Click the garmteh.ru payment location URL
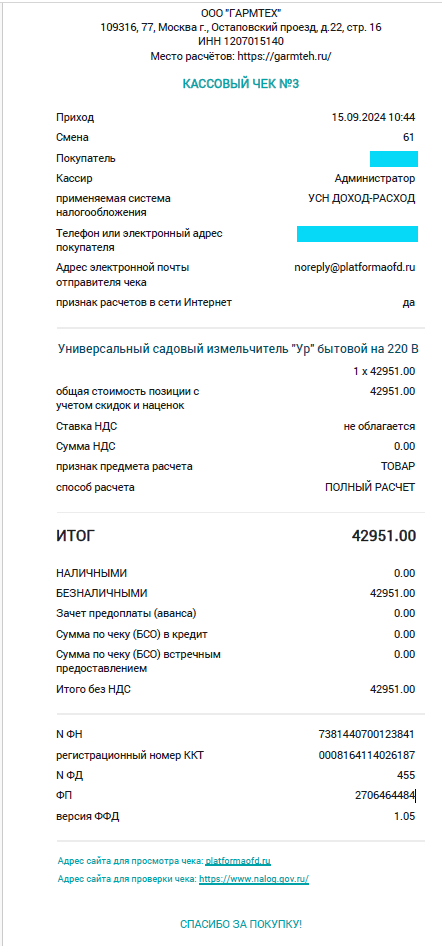This screenshot has height=946, width=442. click(x=284, y=56)
